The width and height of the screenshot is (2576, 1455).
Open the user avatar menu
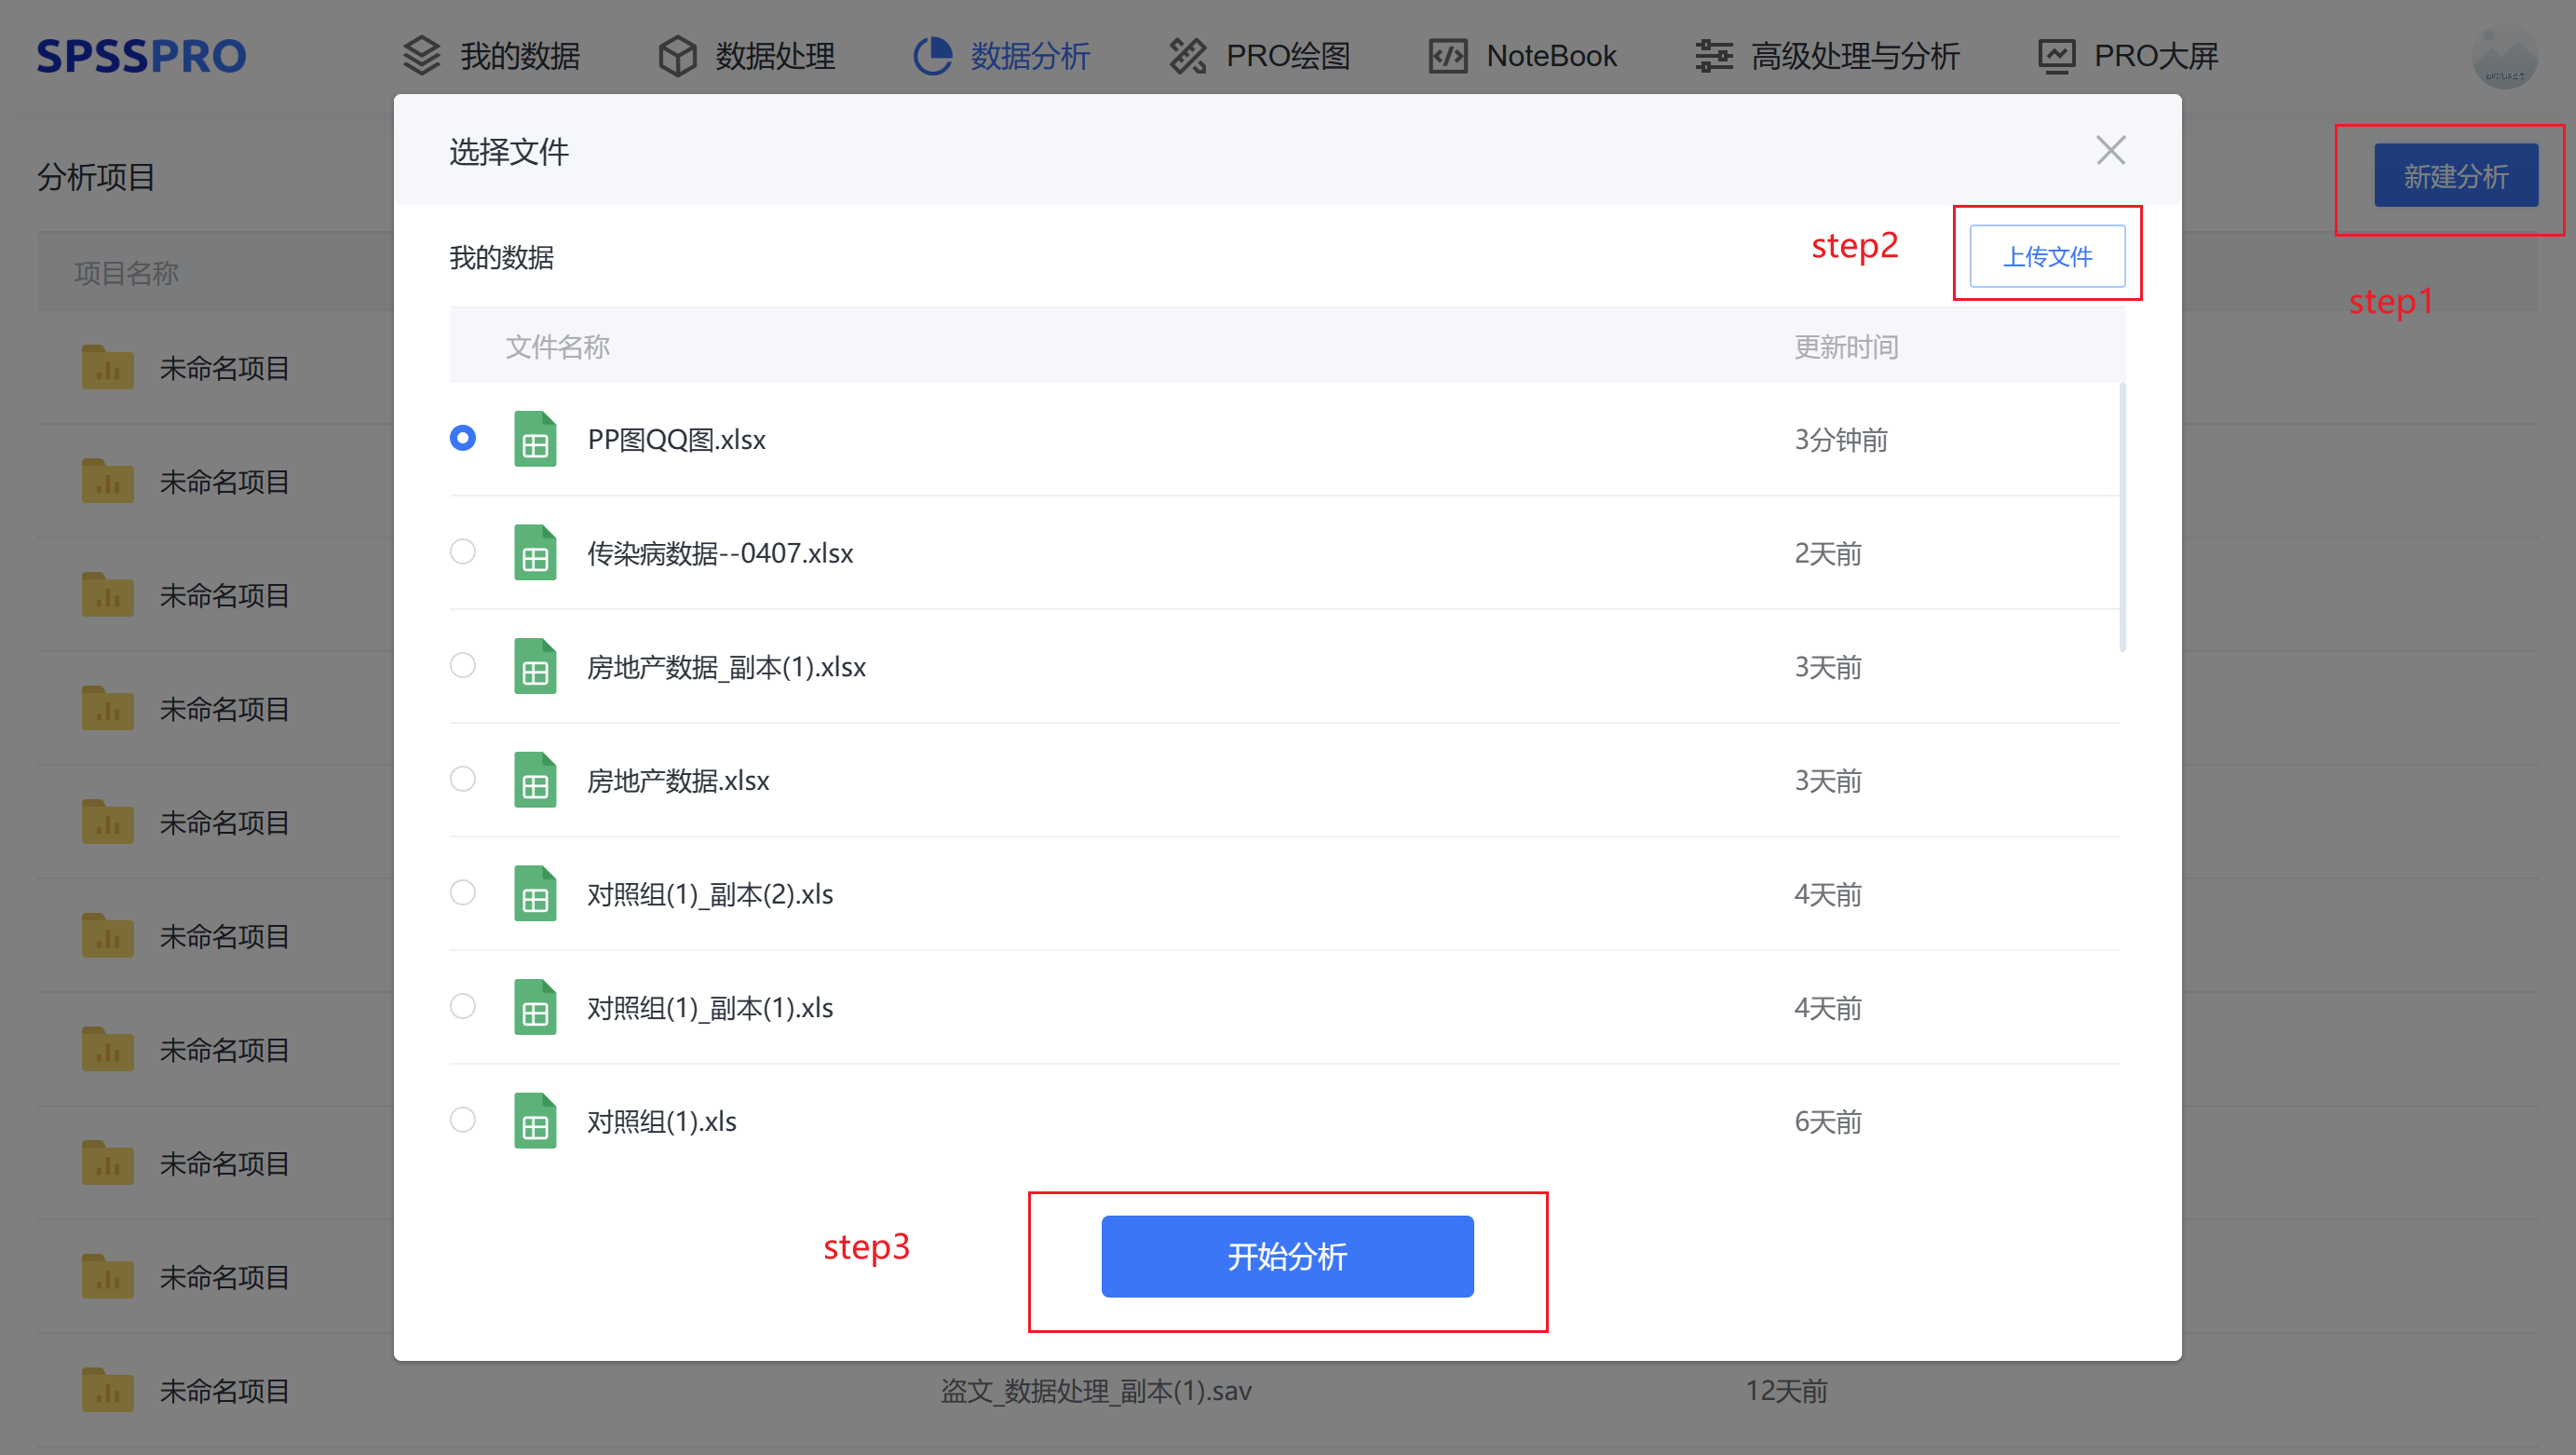(x=2504, y=57)
